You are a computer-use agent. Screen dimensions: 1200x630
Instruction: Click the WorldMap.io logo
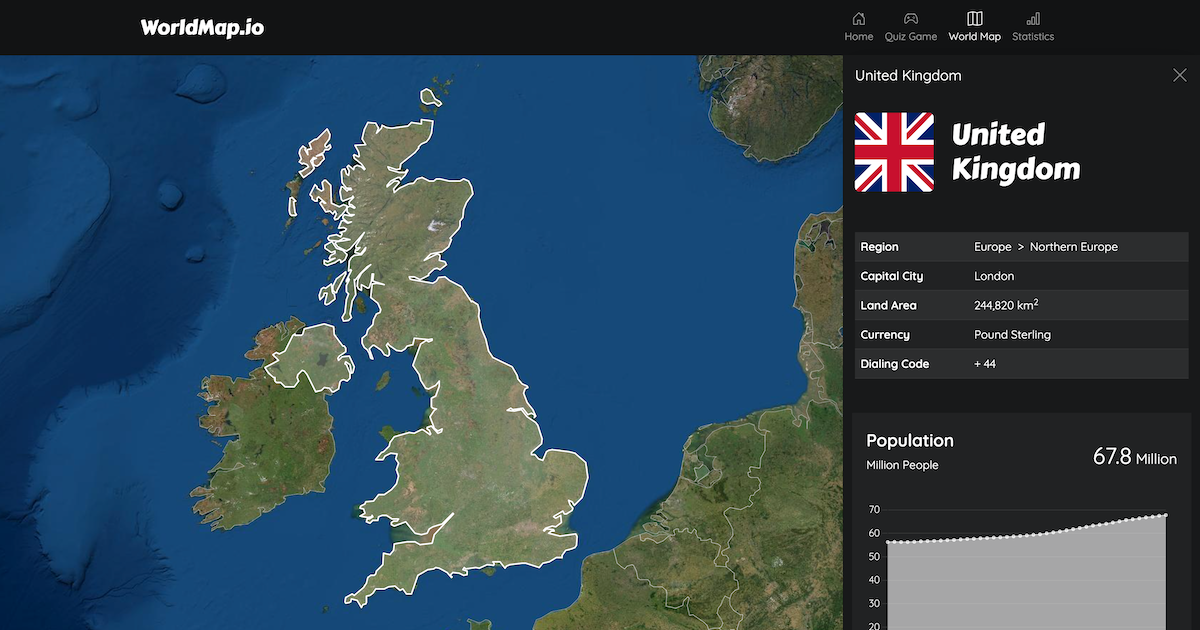coord(203,27)
